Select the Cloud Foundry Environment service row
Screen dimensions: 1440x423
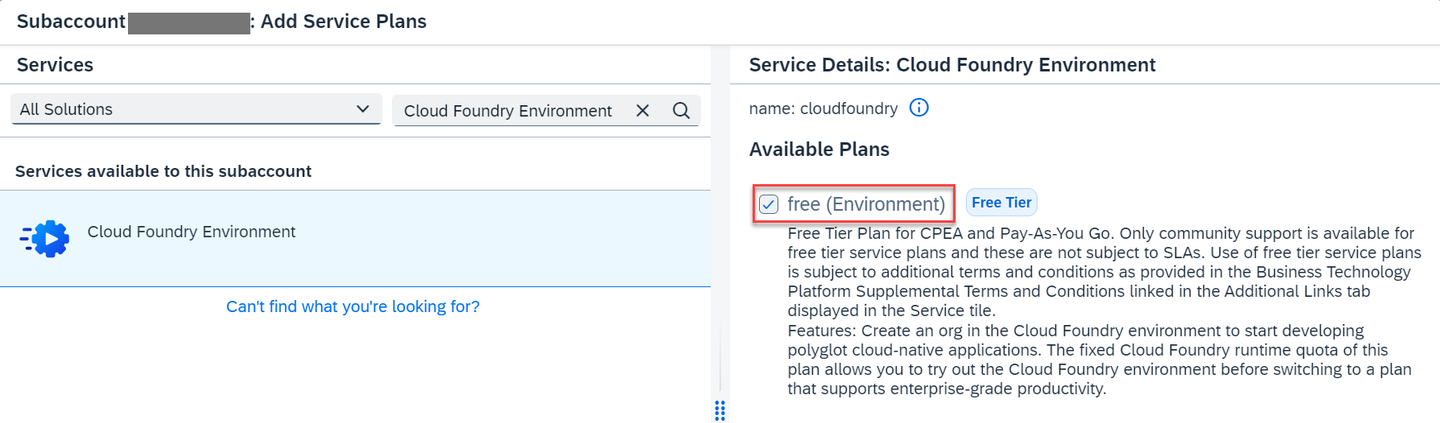coord(355,238)
